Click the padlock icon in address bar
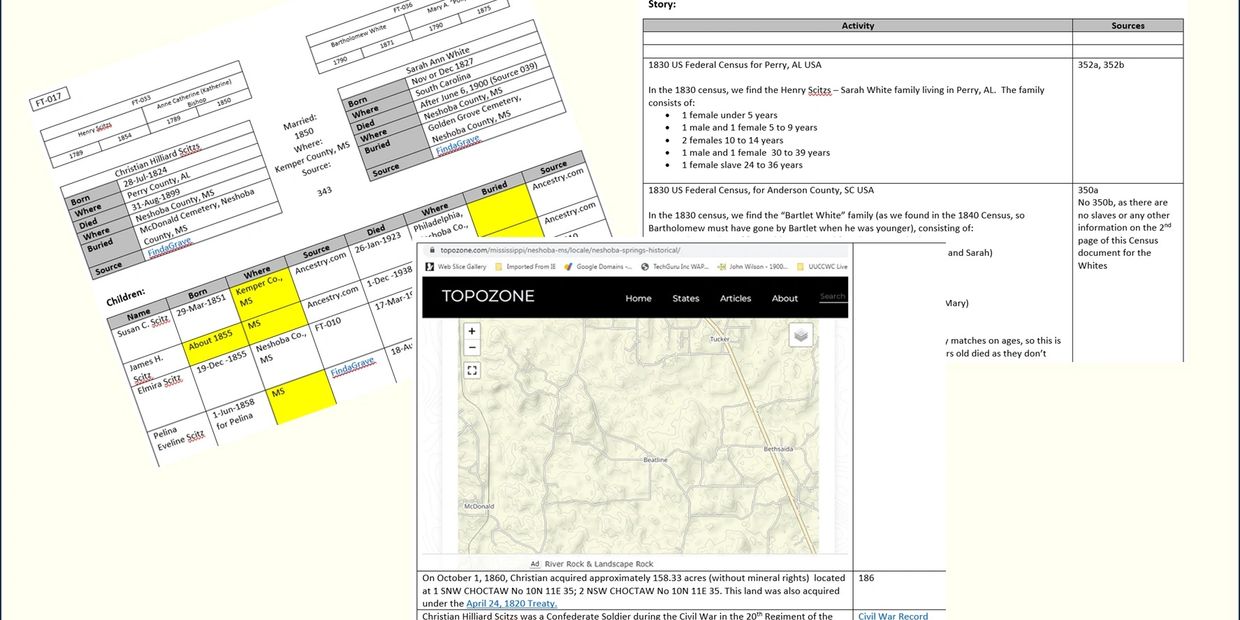 coord(432,249)
